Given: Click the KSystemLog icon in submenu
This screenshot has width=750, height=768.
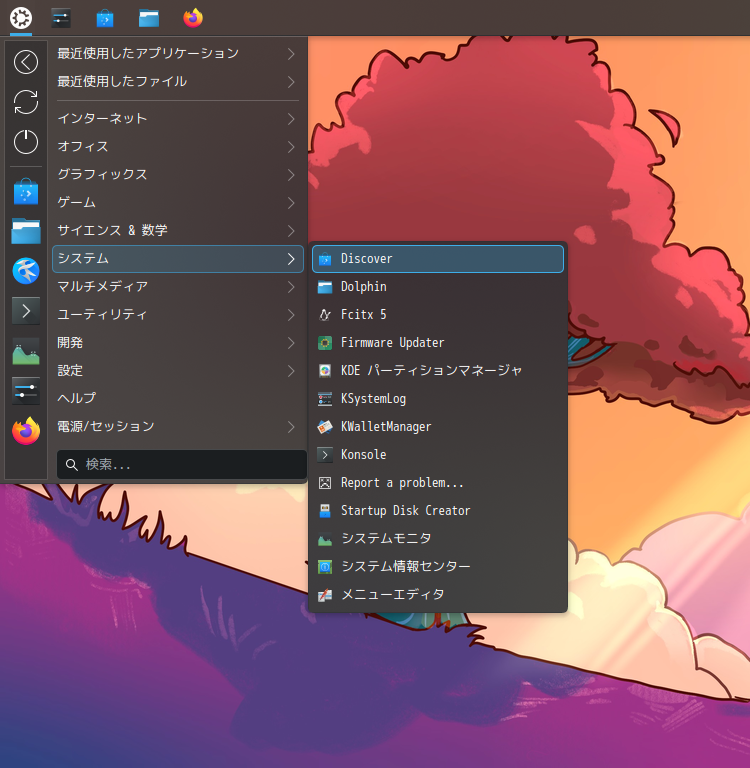Looking at the screenshot, I should tap(325, 399).
